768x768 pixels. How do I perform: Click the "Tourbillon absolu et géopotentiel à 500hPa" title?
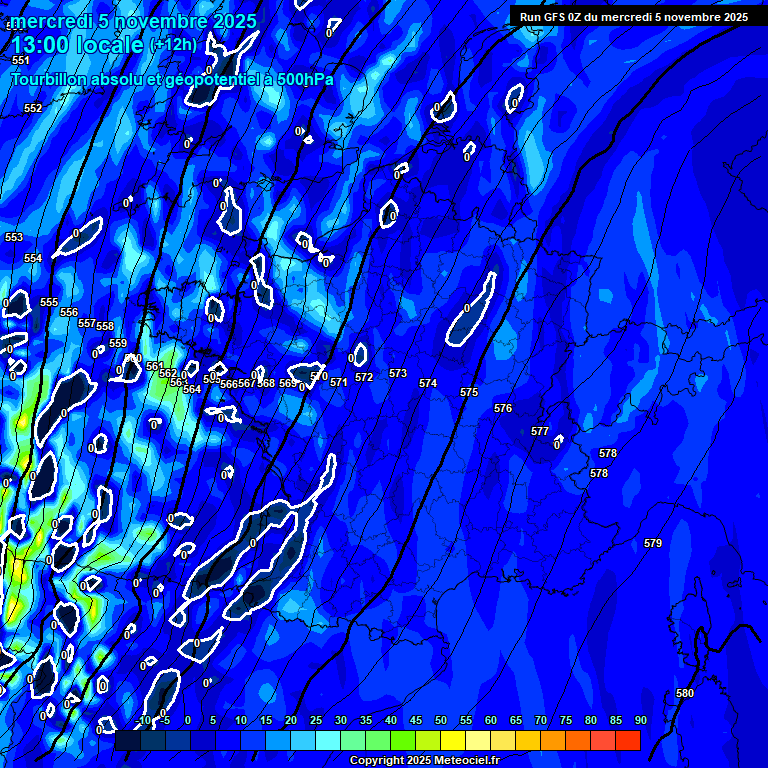[x=172, y=79]
